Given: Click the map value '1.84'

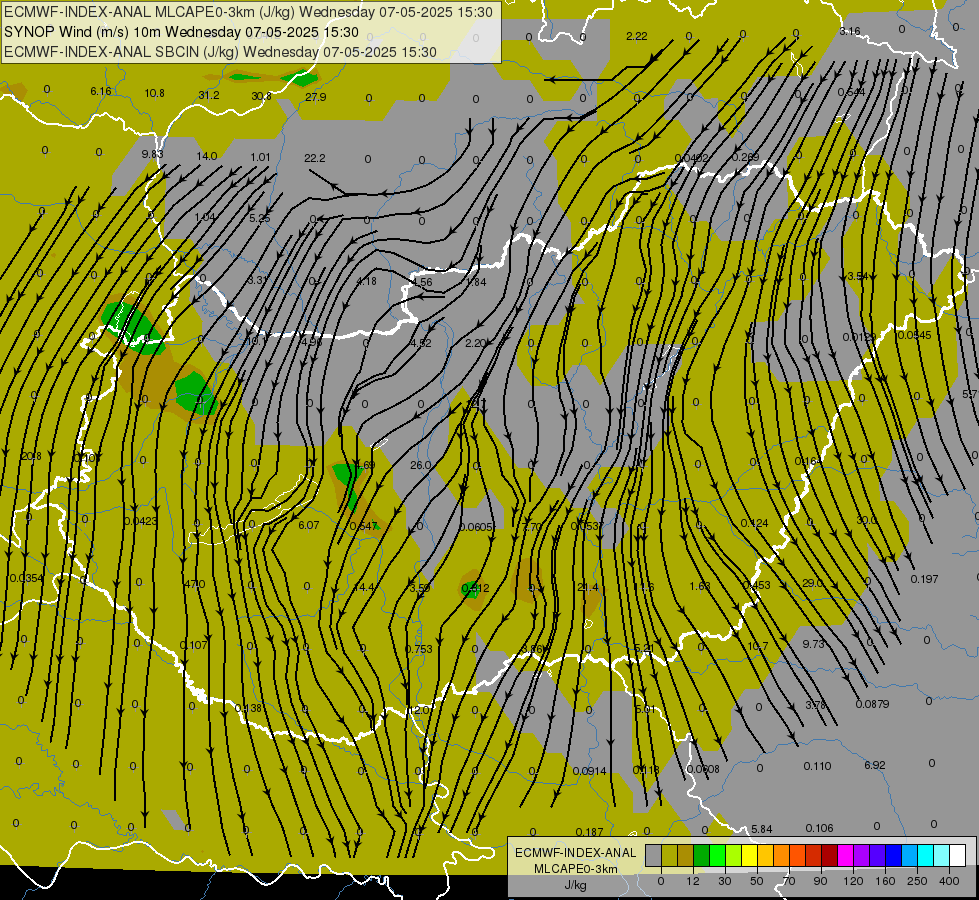Looking at the screenshot, I should (x=476, y=282).
